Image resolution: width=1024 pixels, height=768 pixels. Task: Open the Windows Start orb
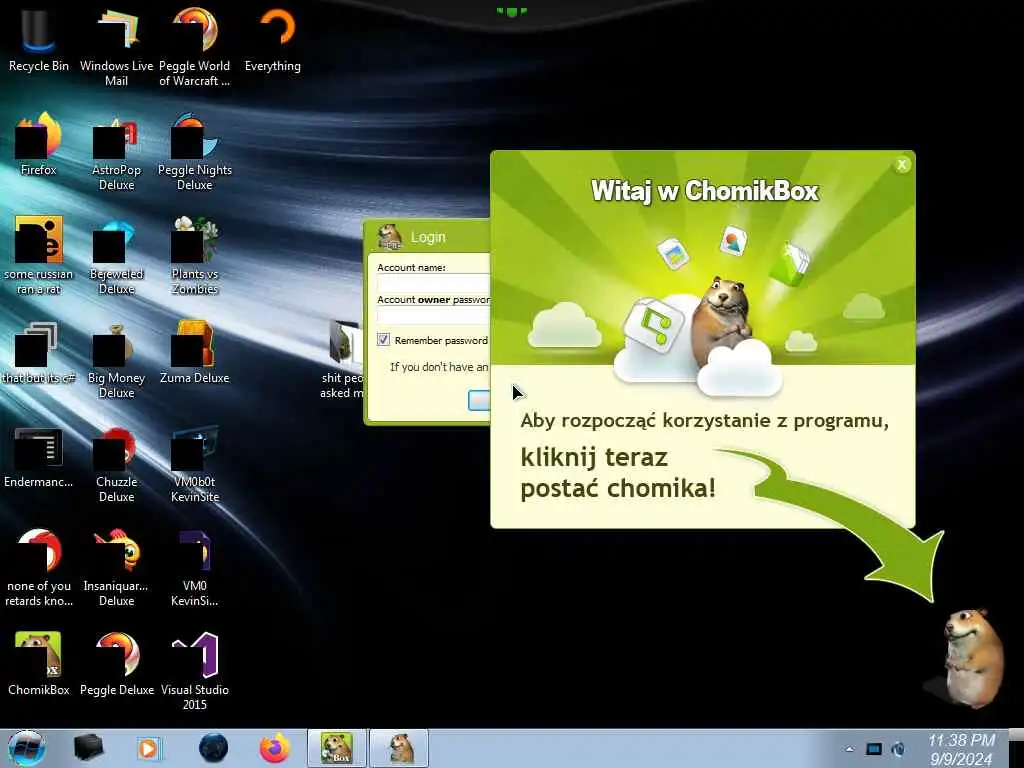point(27,748)
